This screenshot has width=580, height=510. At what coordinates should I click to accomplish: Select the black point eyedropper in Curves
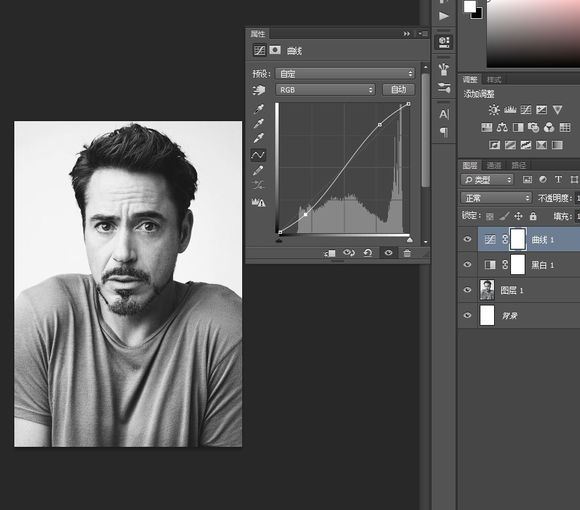[259, 109]
